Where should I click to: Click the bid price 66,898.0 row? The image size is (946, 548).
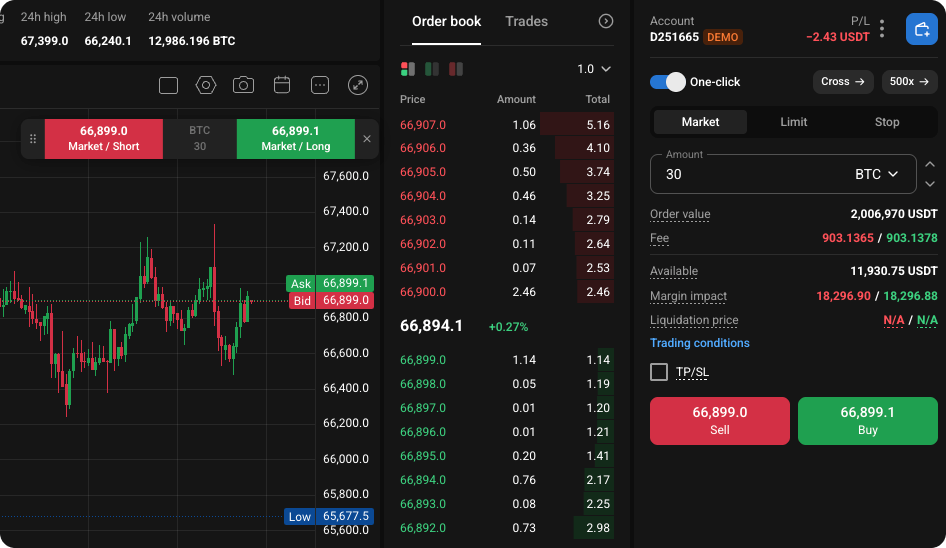point(507,384)
